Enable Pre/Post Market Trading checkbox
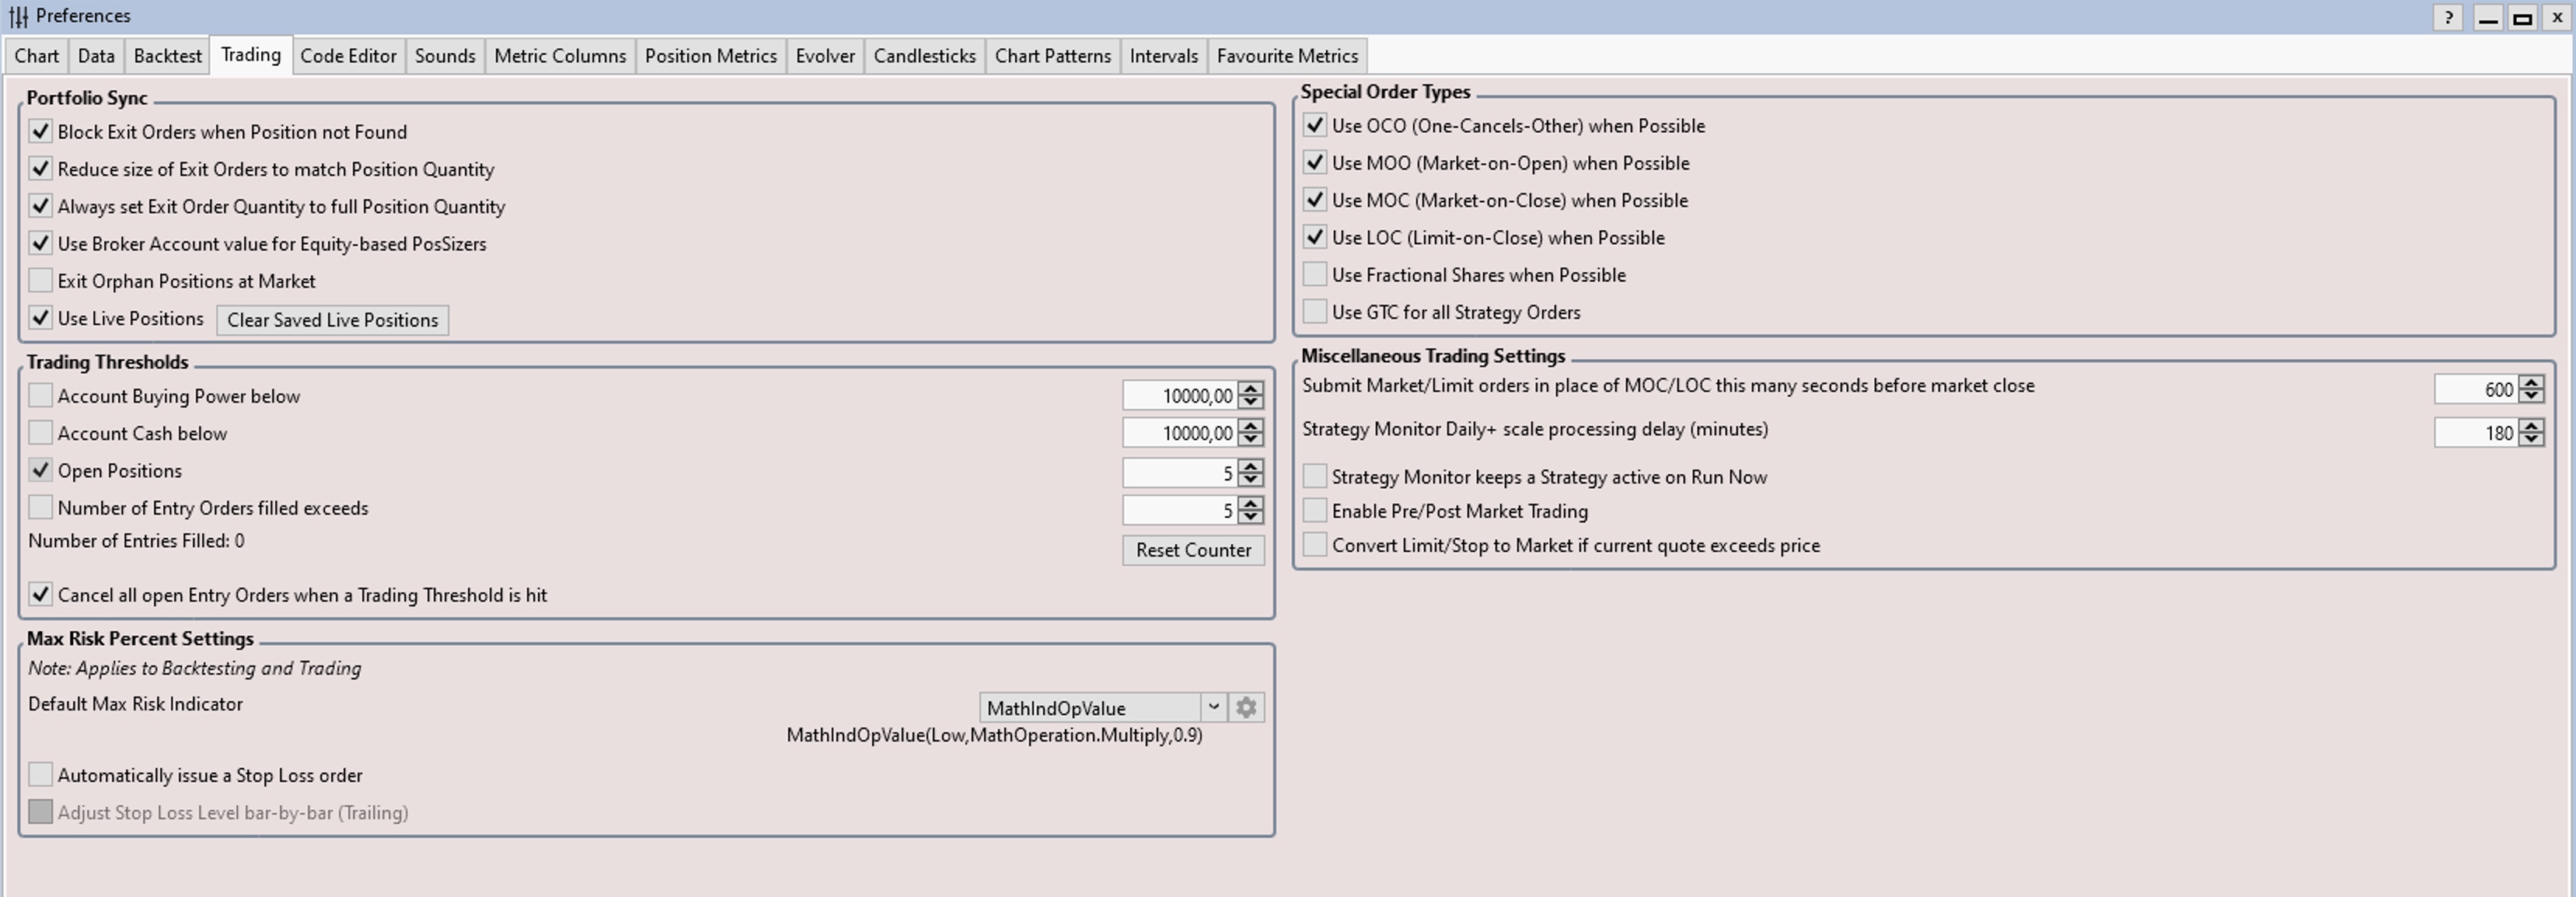Image resolution: width=2576 pixels, height=897 pixels. (1315, 511)
